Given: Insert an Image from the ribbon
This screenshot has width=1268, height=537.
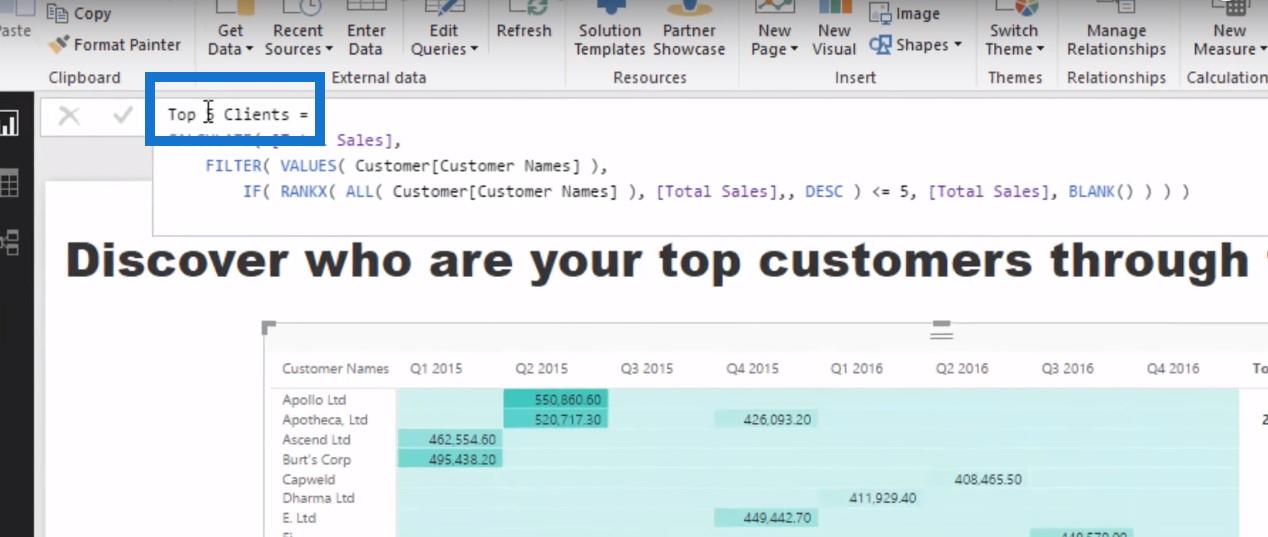Looking at the screenshot, I should pos(905,14).
